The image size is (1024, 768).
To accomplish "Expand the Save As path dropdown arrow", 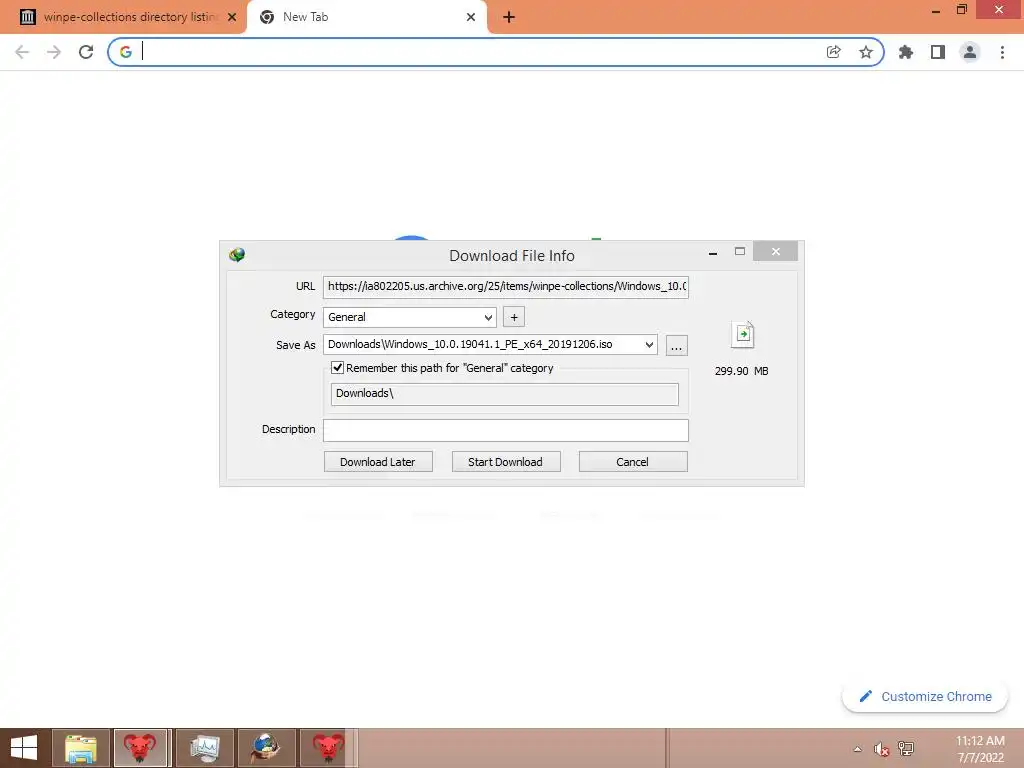I will click(649, 345).
